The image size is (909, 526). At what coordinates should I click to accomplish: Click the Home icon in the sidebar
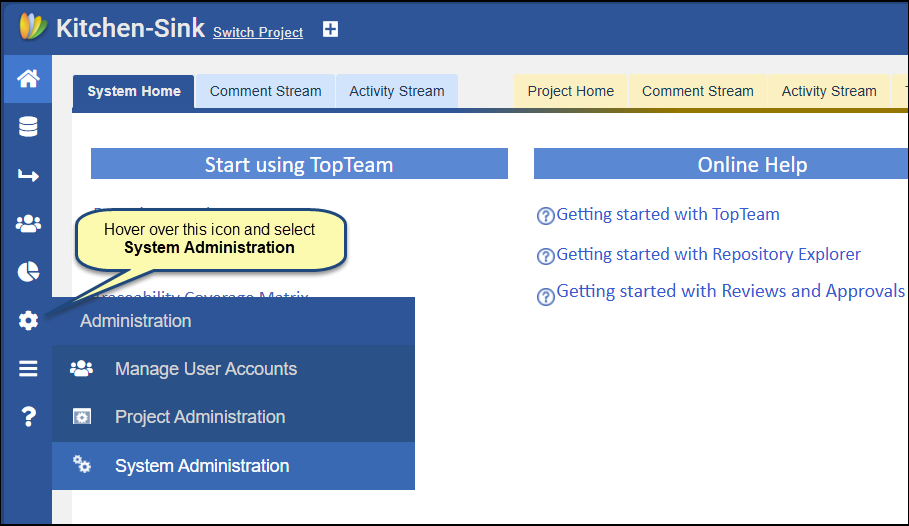tap(28, 78)
